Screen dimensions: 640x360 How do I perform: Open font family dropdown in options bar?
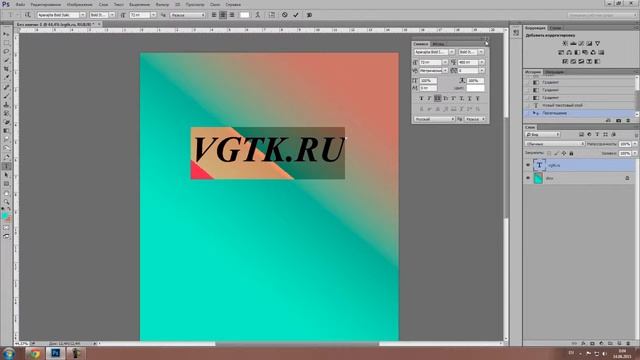[x=82, y=15]
